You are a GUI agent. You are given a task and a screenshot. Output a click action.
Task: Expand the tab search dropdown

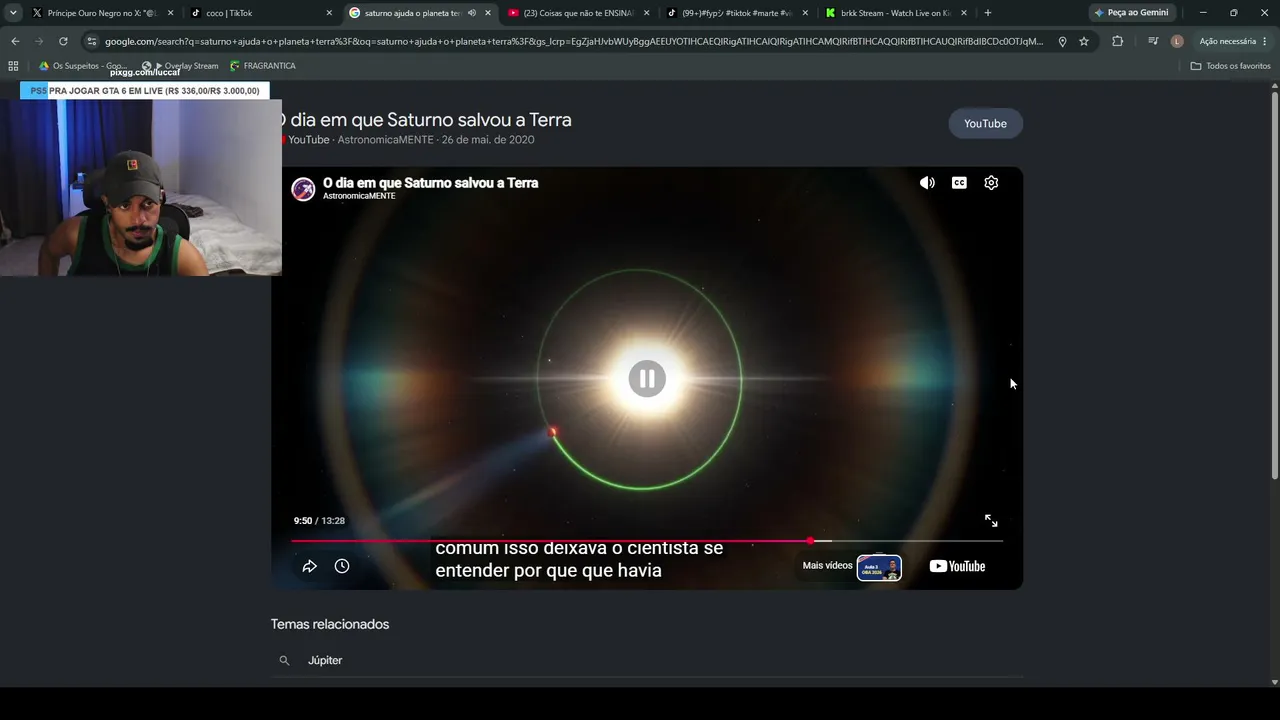pos(13,13)
